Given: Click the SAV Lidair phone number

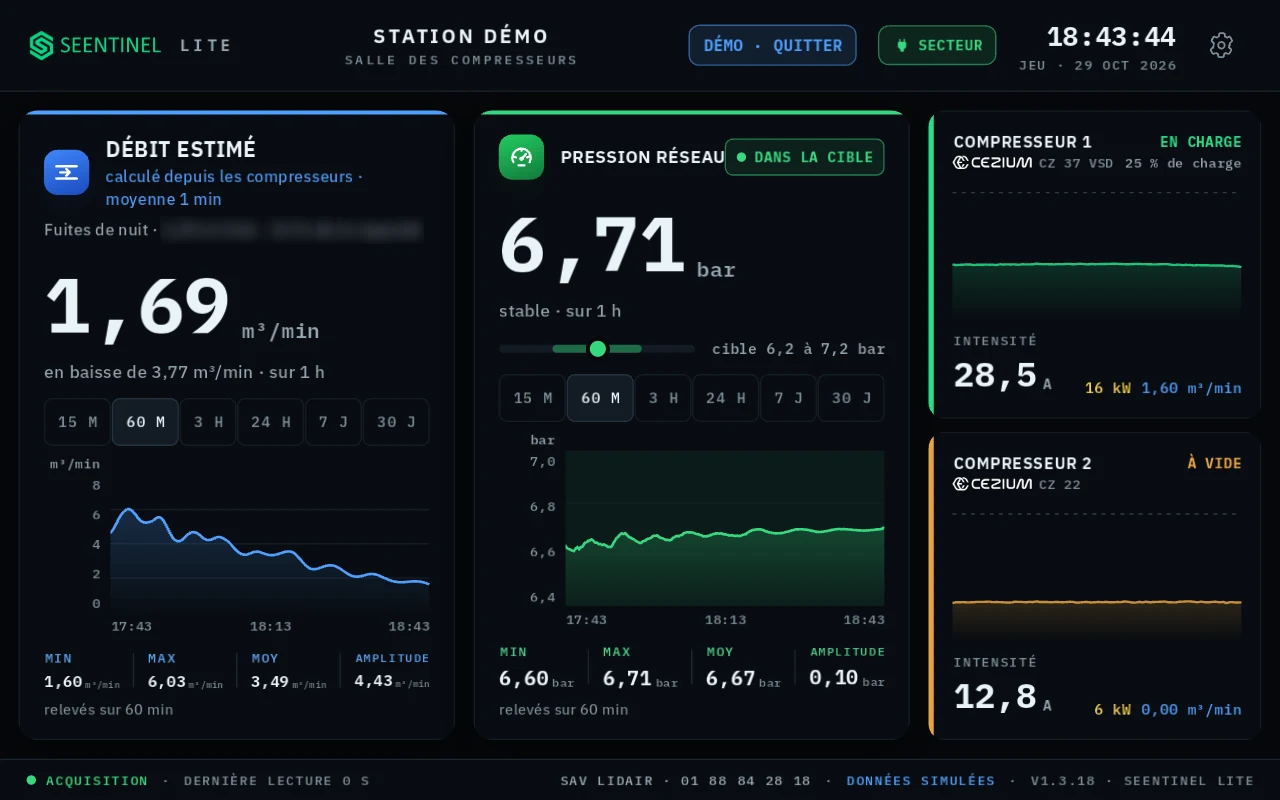Looking at the screenshot, I should click(x=746, y=781).
